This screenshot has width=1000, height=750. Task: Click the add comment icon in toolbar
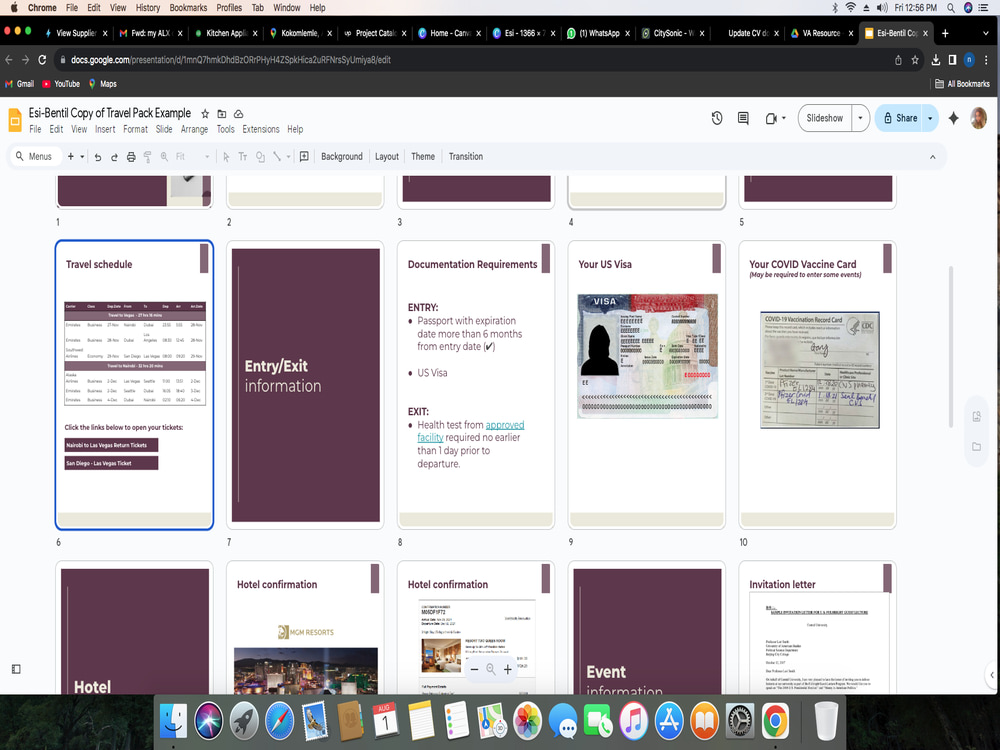(x=304, y=157)
